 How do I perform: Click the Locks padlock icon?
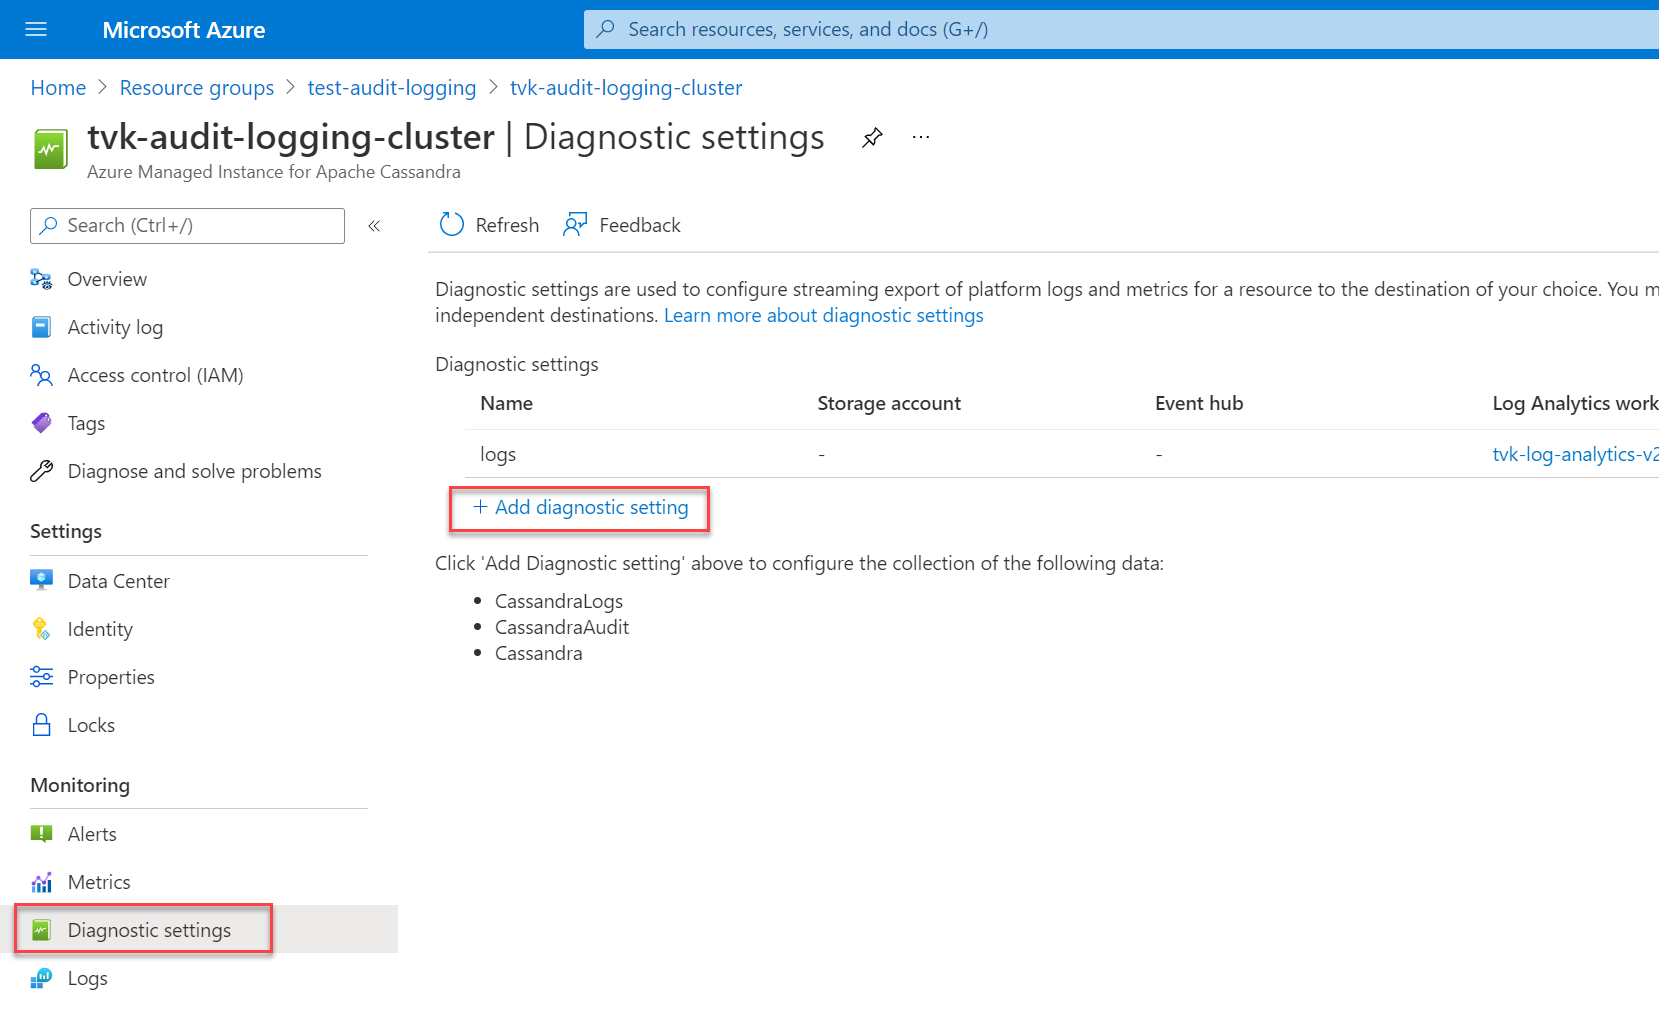point(41,725)
